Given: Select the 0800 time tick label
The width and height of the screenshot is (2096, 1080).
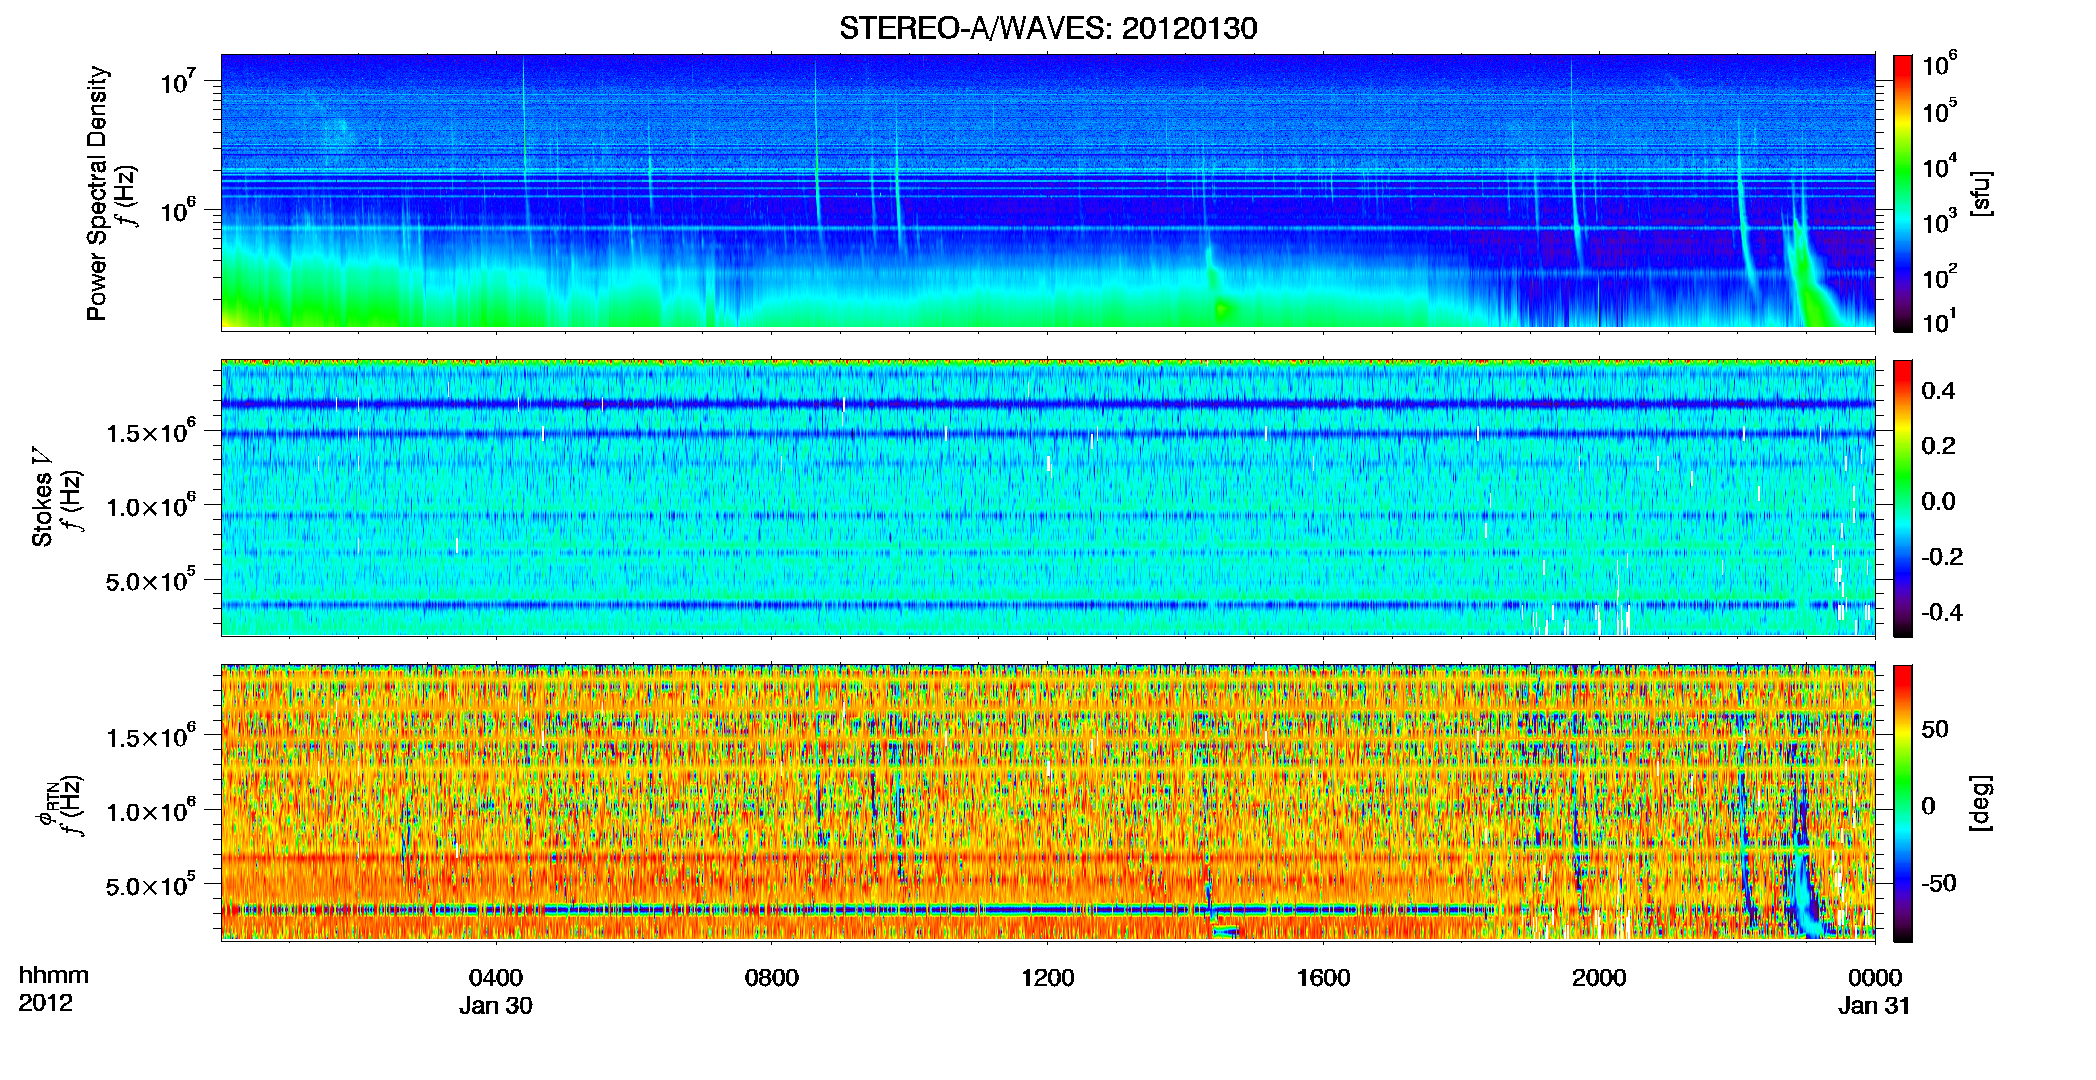Looking at the screenshot, I should [772, 977].
